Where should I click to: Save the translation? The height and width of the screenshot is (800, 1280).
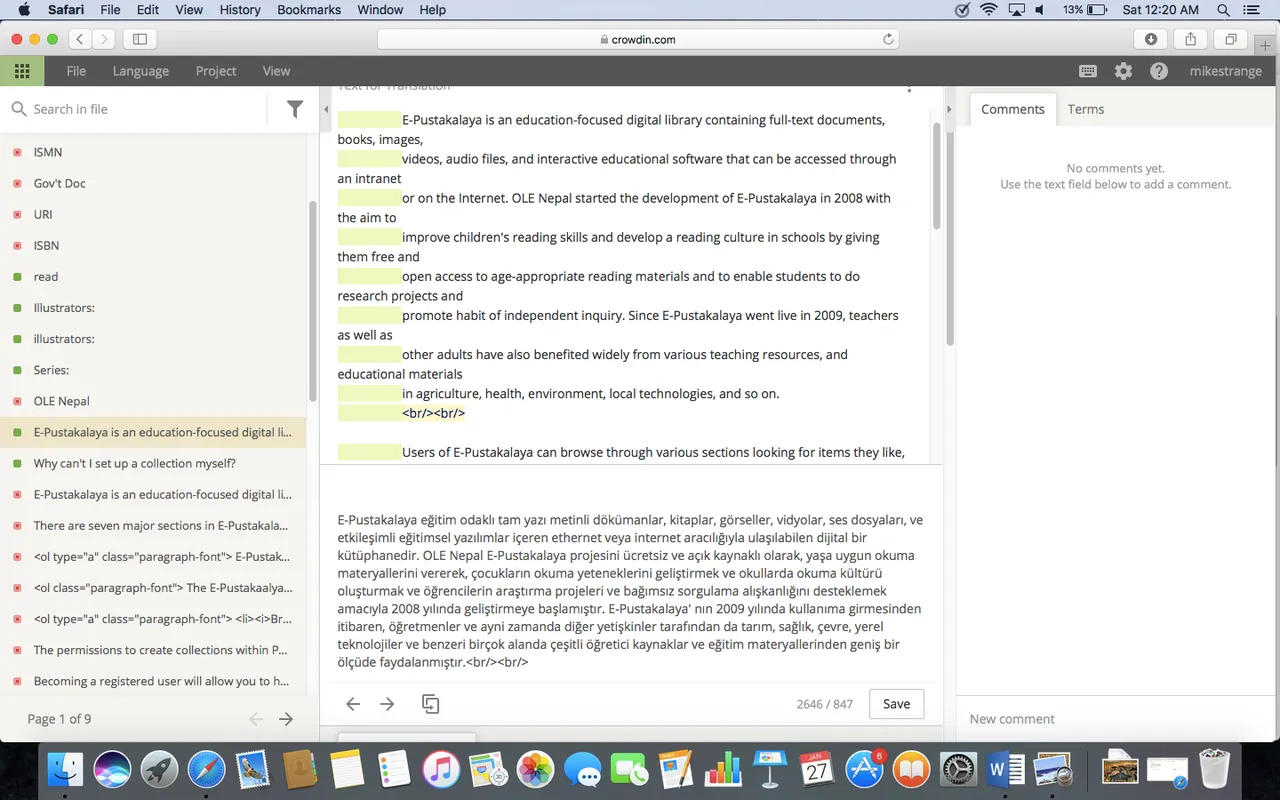click(897, 704)
